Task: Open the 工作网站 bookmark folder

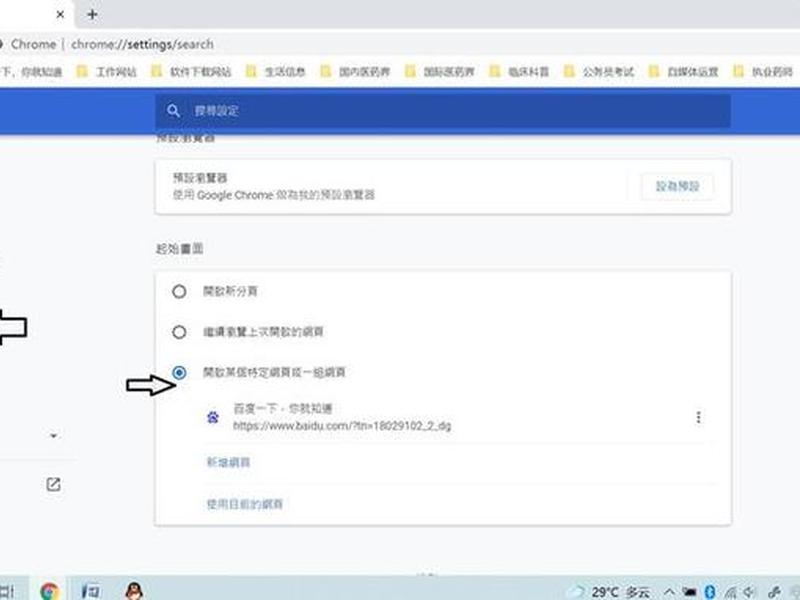Action: pyautogui.click(x=107, y=71)
